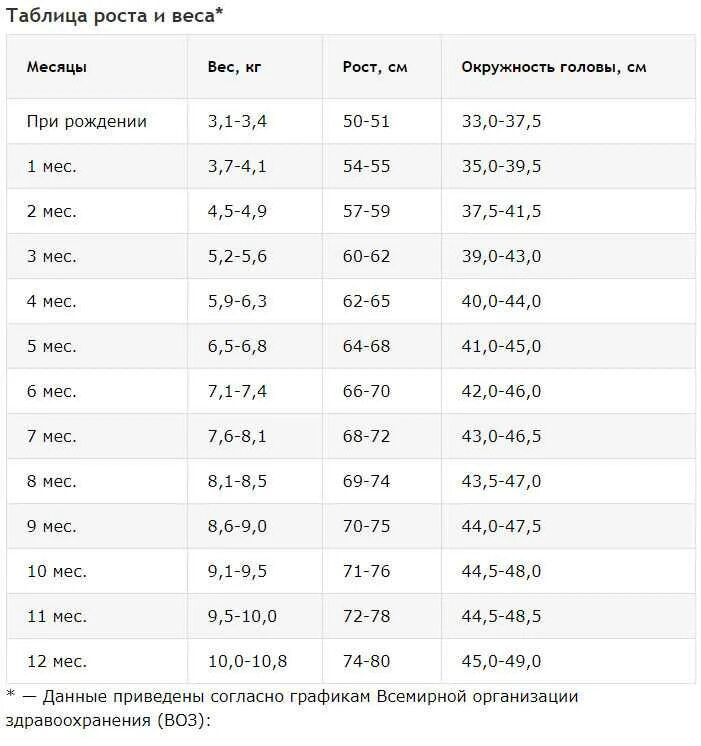
Task: Click head circumference 44,5-48,5 cell
Action: 501,616
